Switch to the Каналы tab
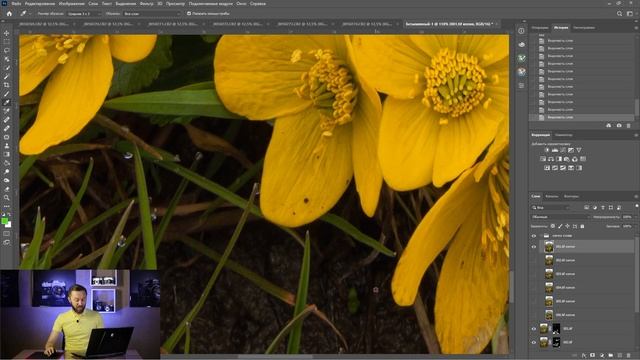The width and height of the screenshot is (640, 360). coord(552,196)
